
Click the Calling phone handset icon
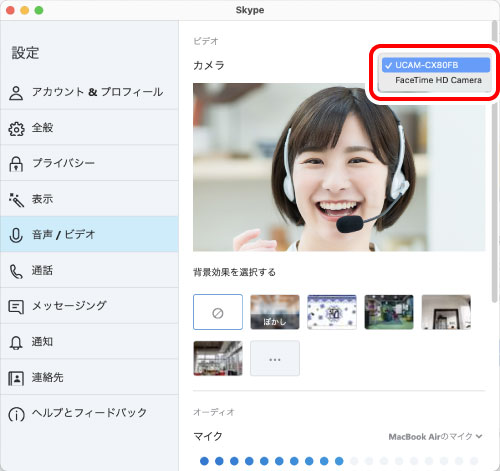16,271
